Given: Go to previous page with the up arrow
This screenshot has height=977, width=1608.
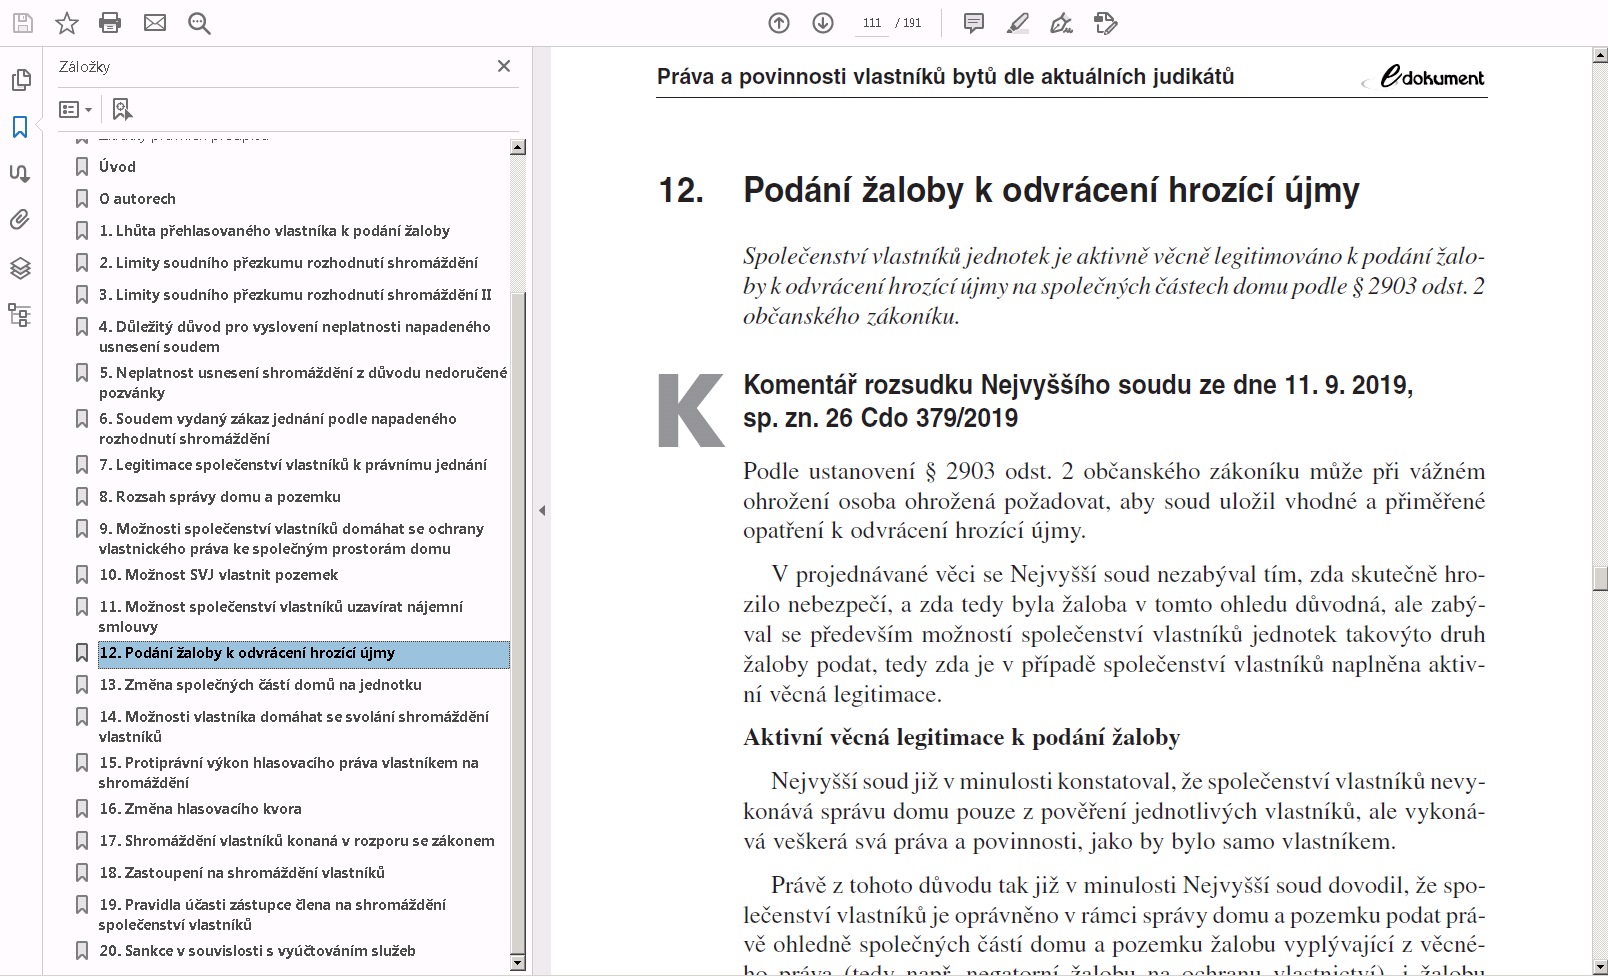Looking at the screenshot, I should 779,22.
